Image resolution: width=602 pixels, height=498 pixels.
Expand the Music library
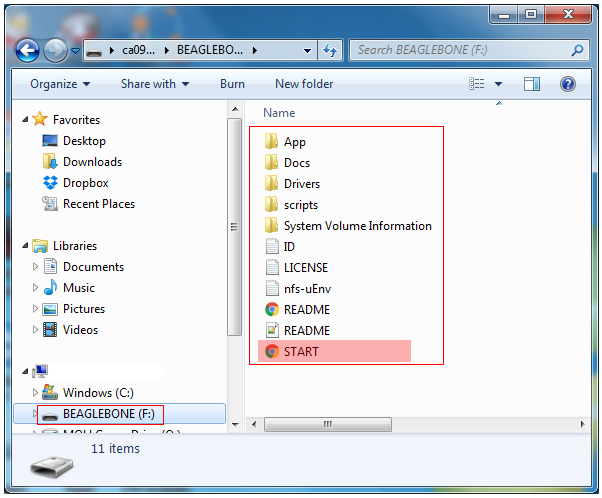pyautogui.click(x=35, y=288)
